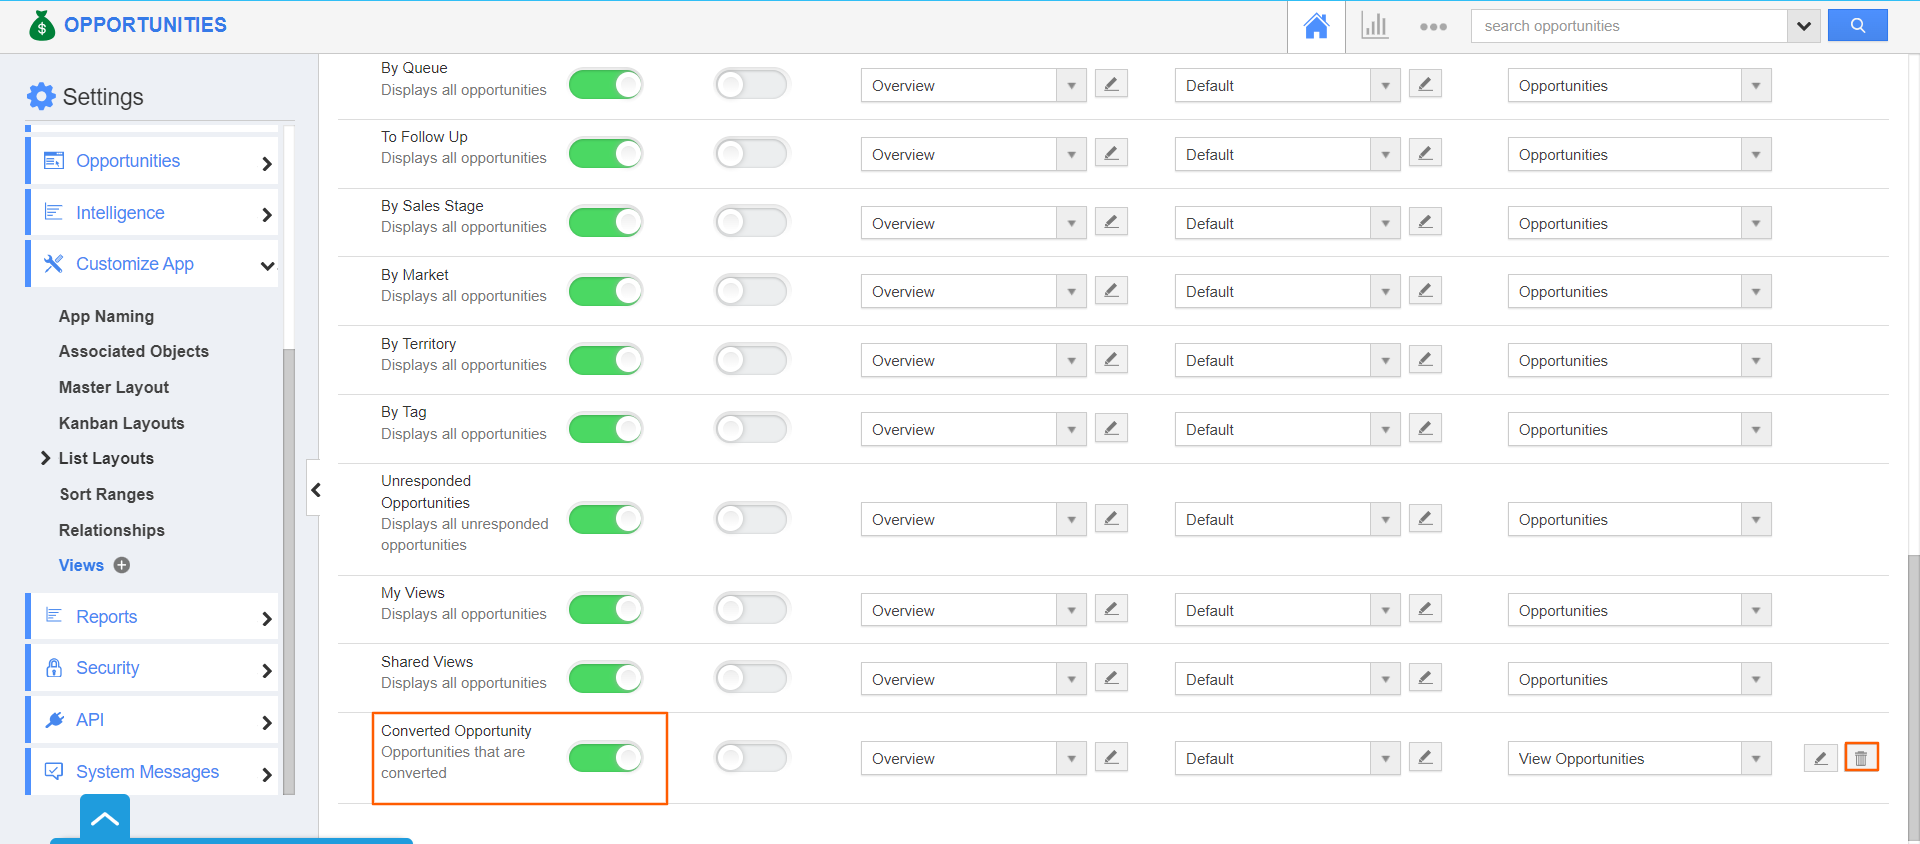The image size is (1920, 844).
Task: Edit the Overview layout in Unresponded Opportunities row
Action: tap(1111, 518)
